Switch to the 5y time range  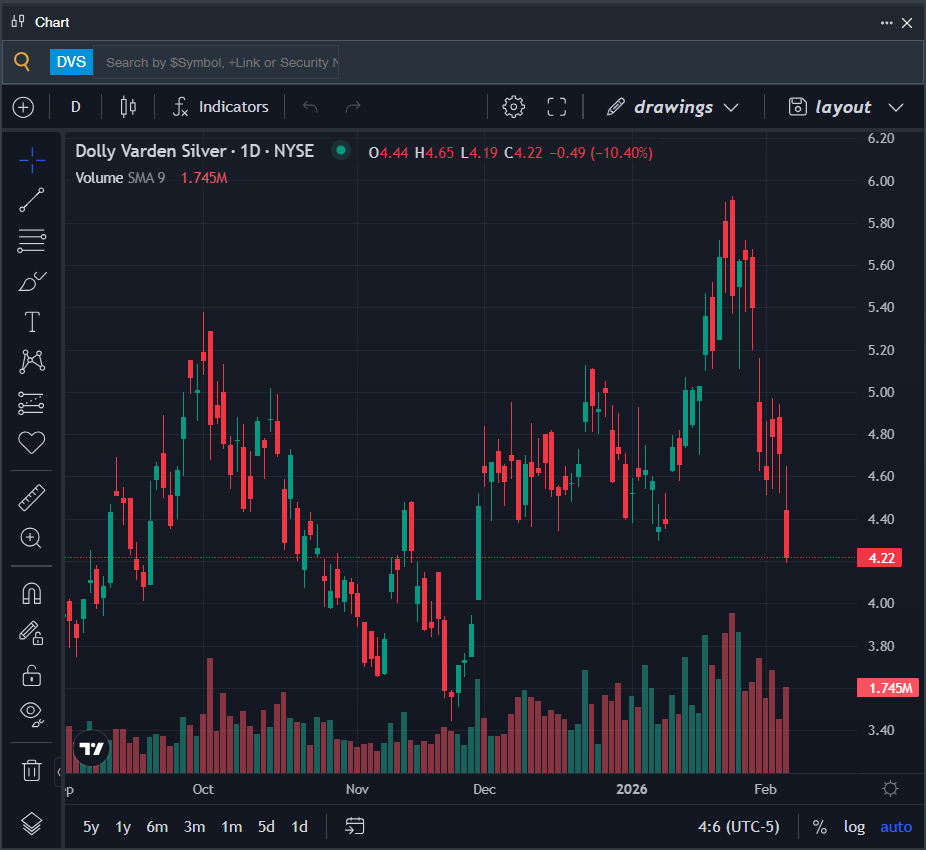click(91, 827)
